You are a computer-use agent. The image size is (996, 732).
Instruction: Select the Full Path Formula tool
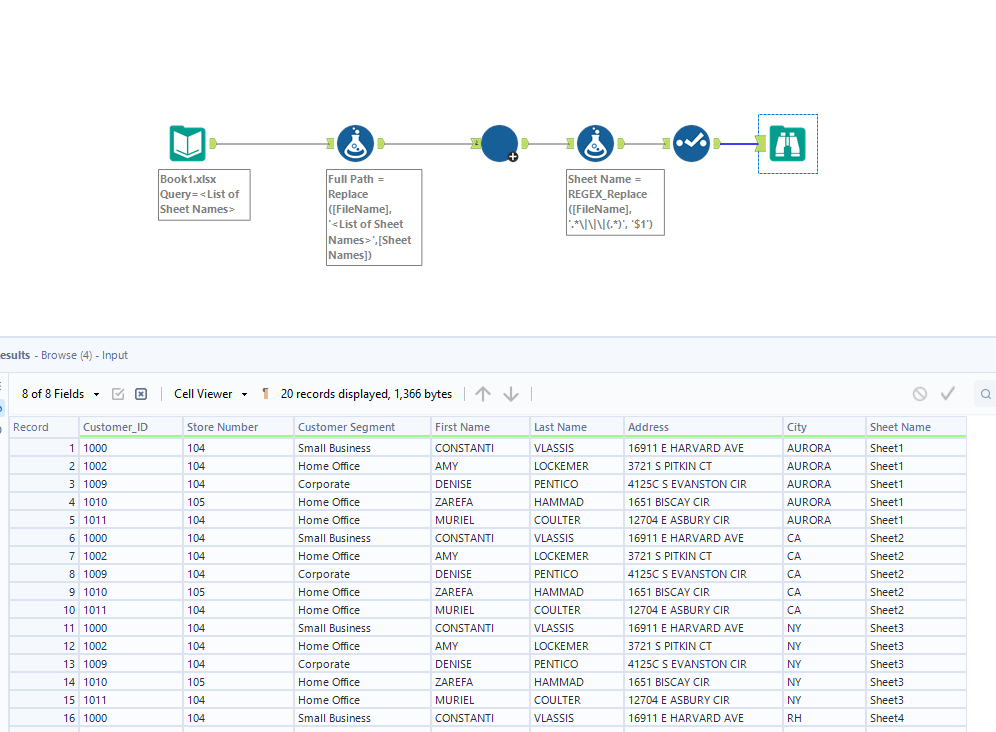pyautogui.click(x=355, y=144)
